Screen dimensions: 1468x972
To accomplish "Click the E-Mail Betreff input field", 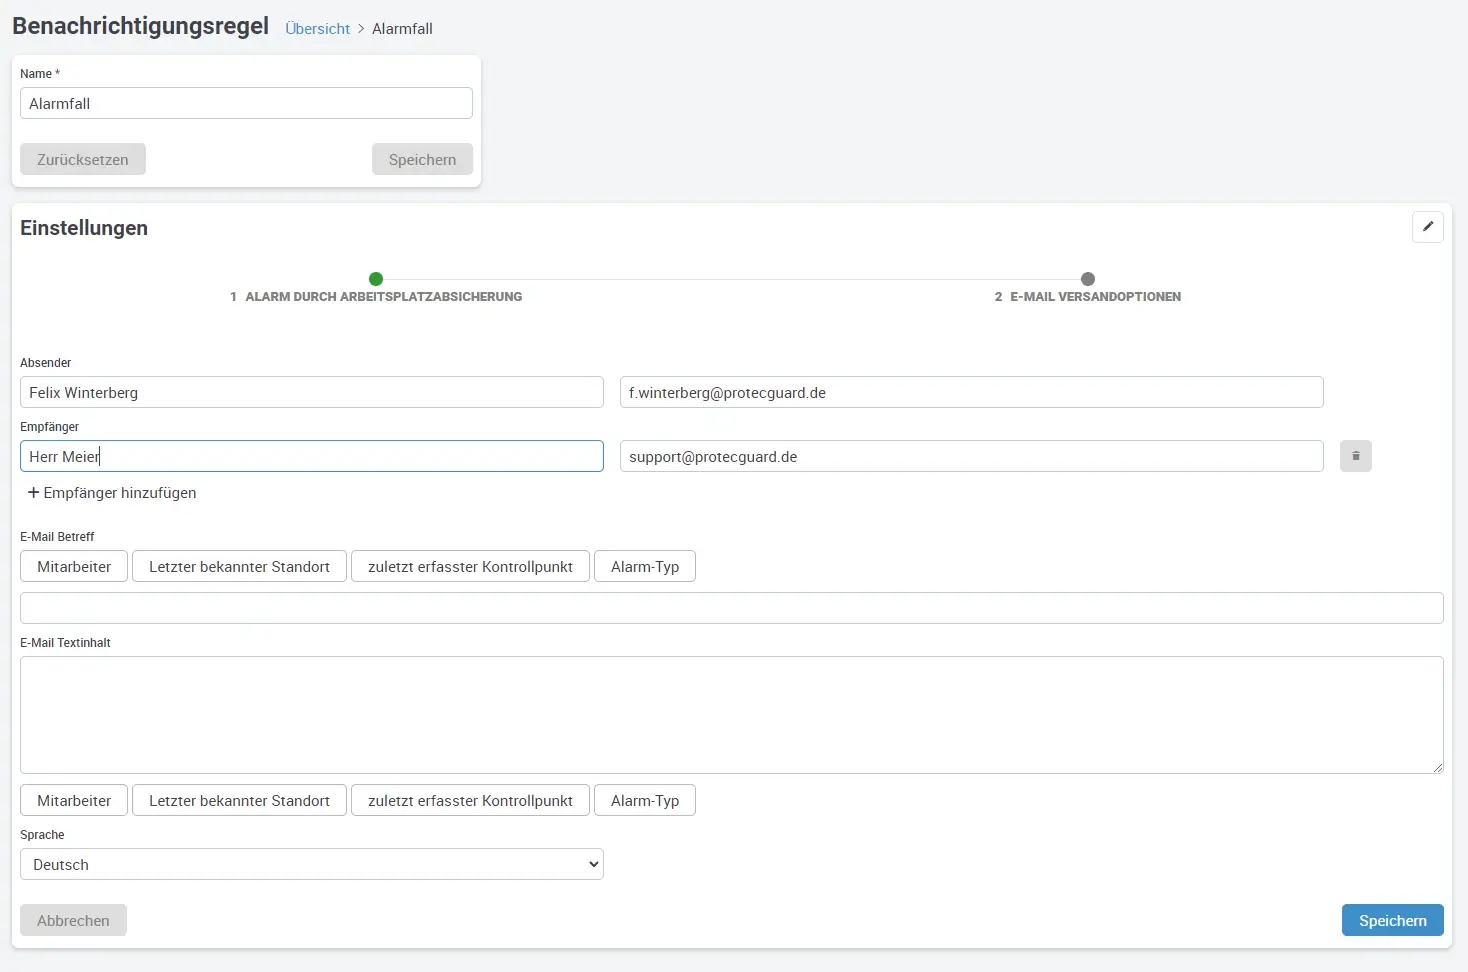I will (731, 608).
